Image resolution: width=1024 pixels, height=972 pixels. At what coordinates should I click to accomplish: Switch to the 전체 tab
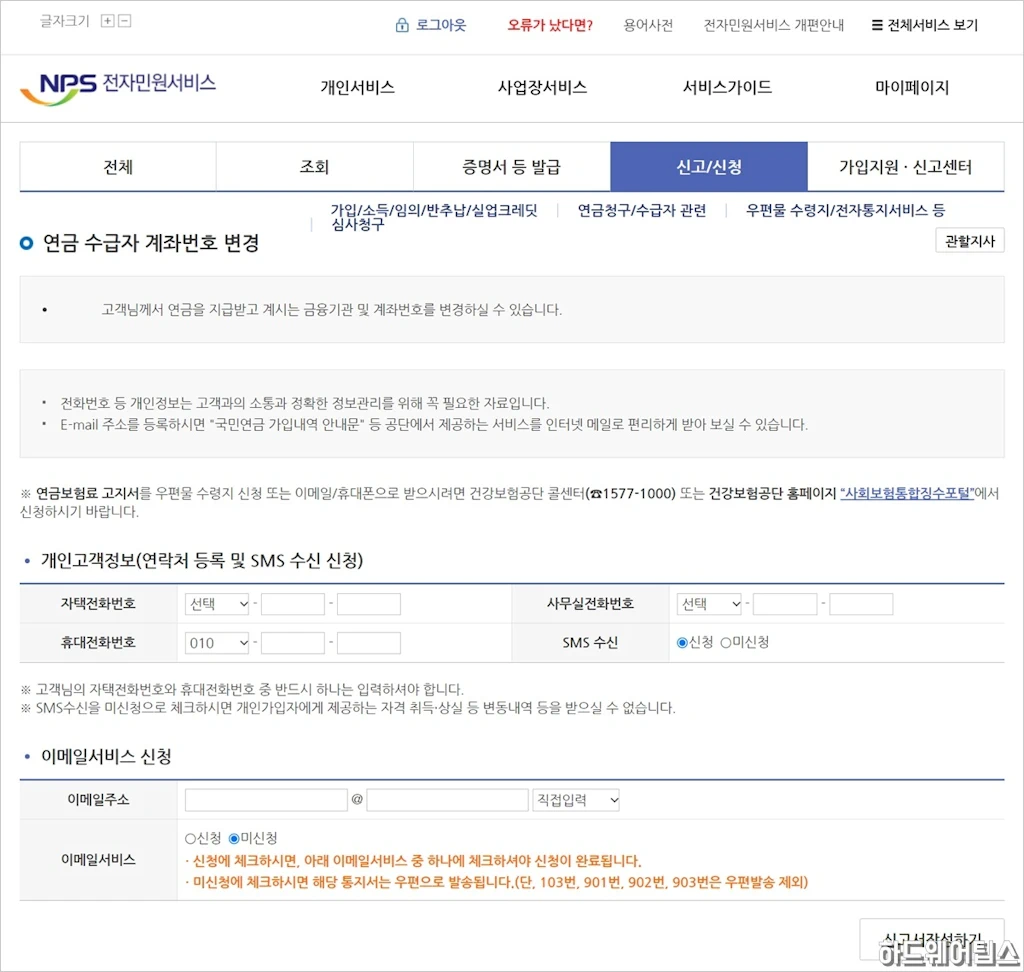118,167
